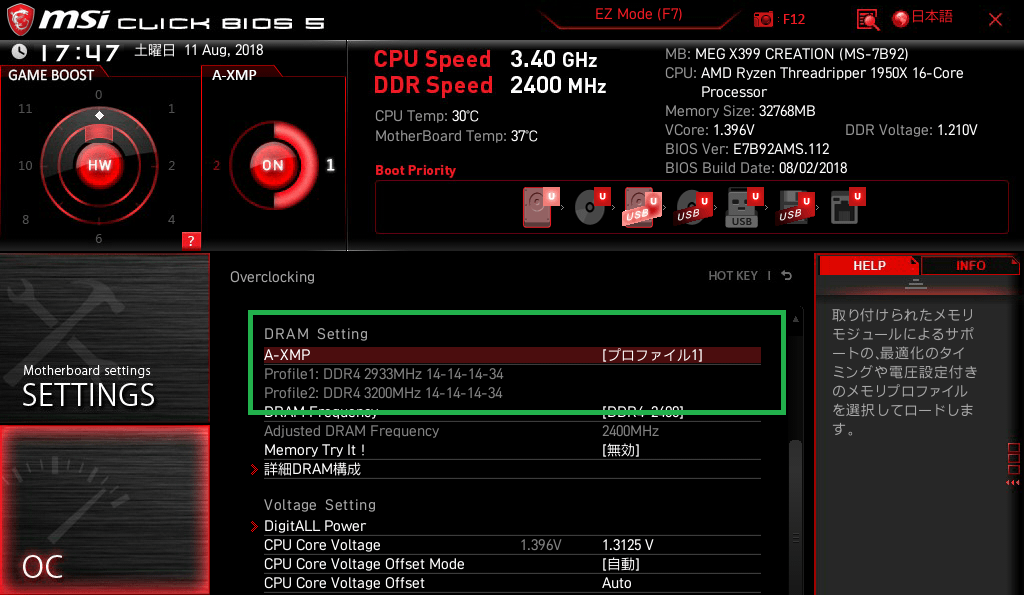The image size is (1024, 595).
Task: Select the first hard disk boot device icon
Action: pyautogui.click(x=540, y=206)
